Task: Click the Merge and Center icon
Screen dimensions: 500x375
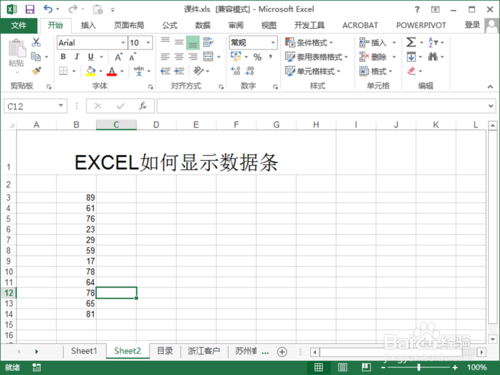Action: tap(208, 57)
